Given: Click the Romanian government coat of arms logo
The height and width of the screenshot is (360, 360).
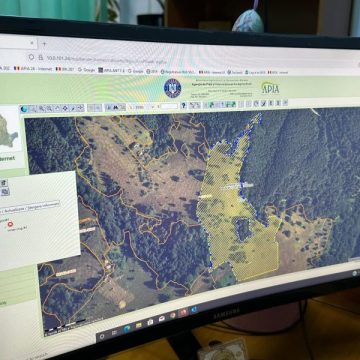Looking at the screenshot, I should coord(172,88).
